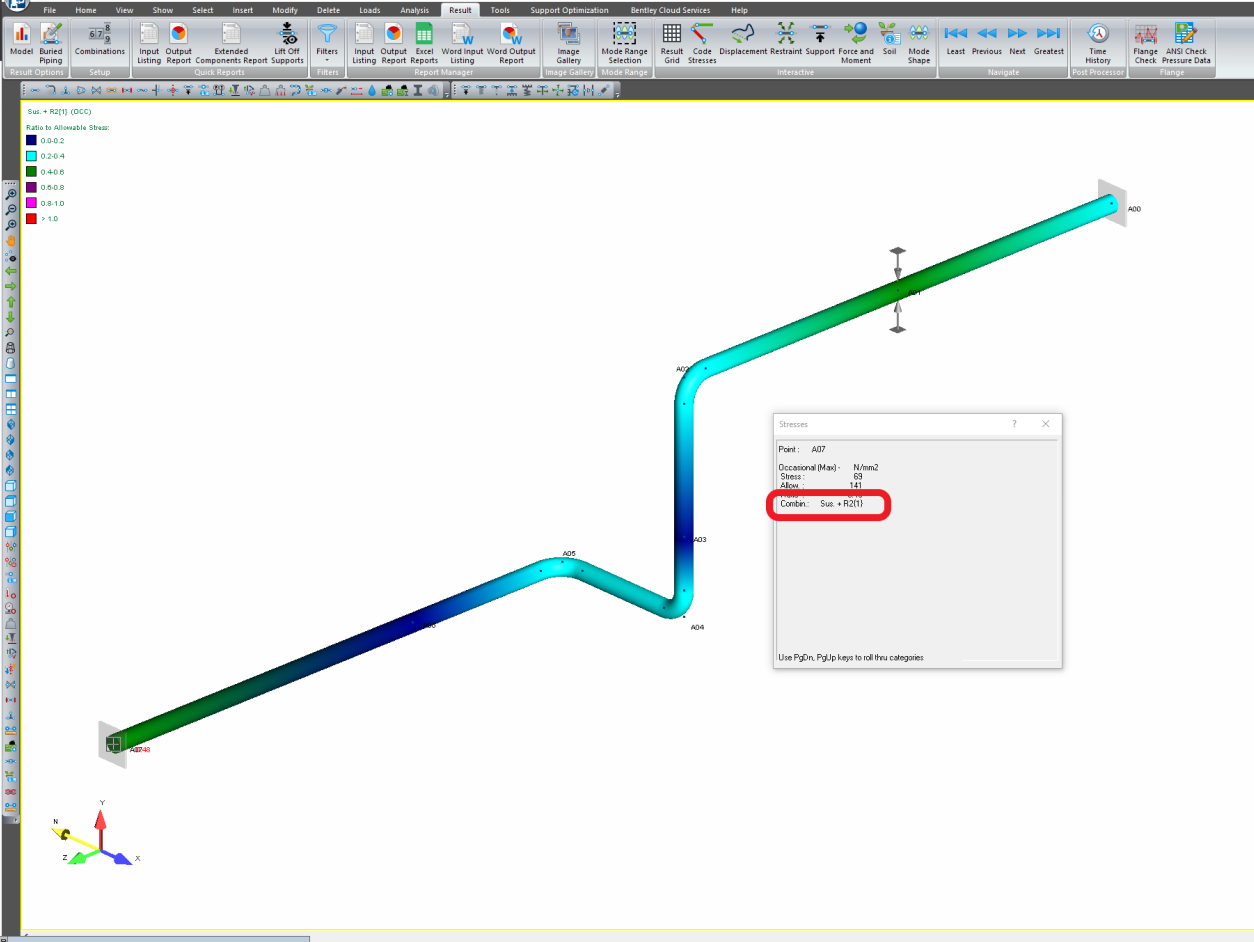1254x942 pixels.
Task: Open load Combinations setup
Action: [x=100, y=43]
